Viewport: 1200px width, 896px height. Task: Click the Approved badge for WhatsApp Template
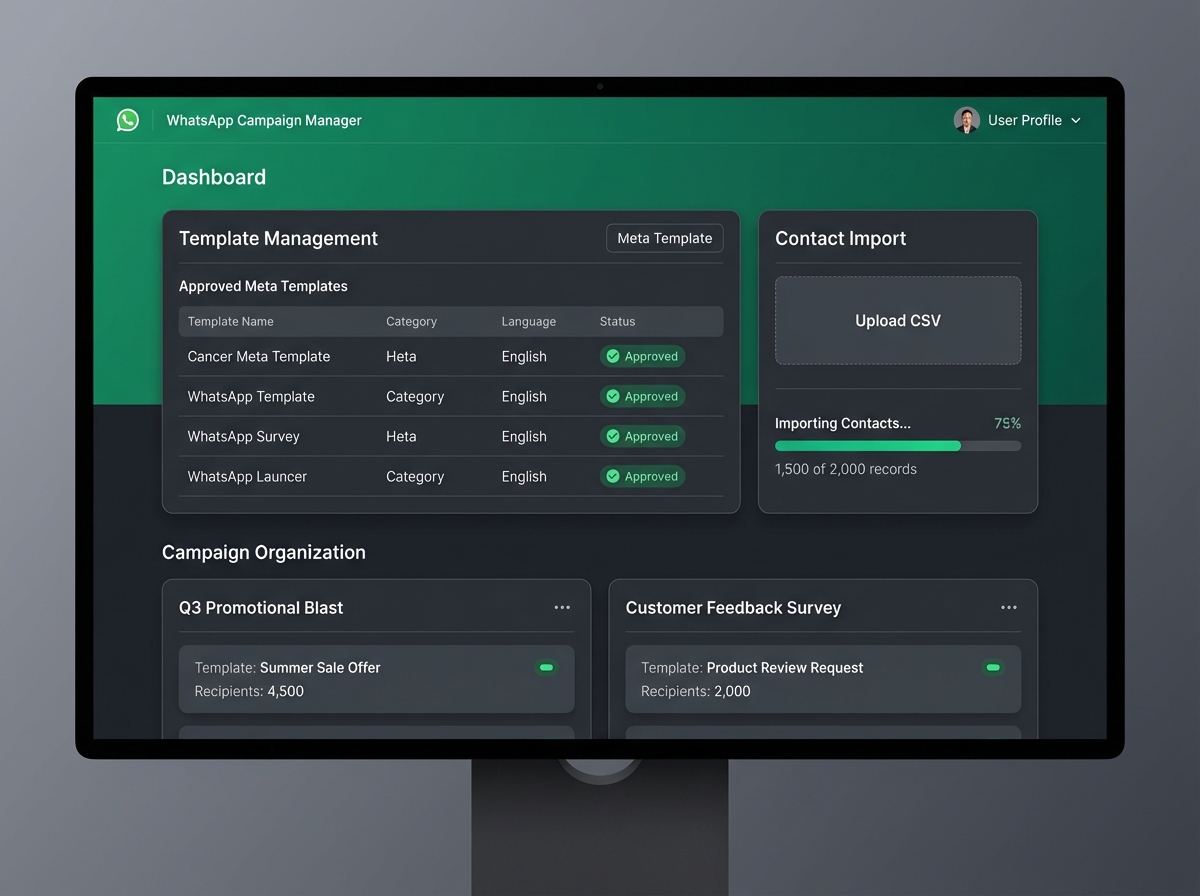(642, 396)
